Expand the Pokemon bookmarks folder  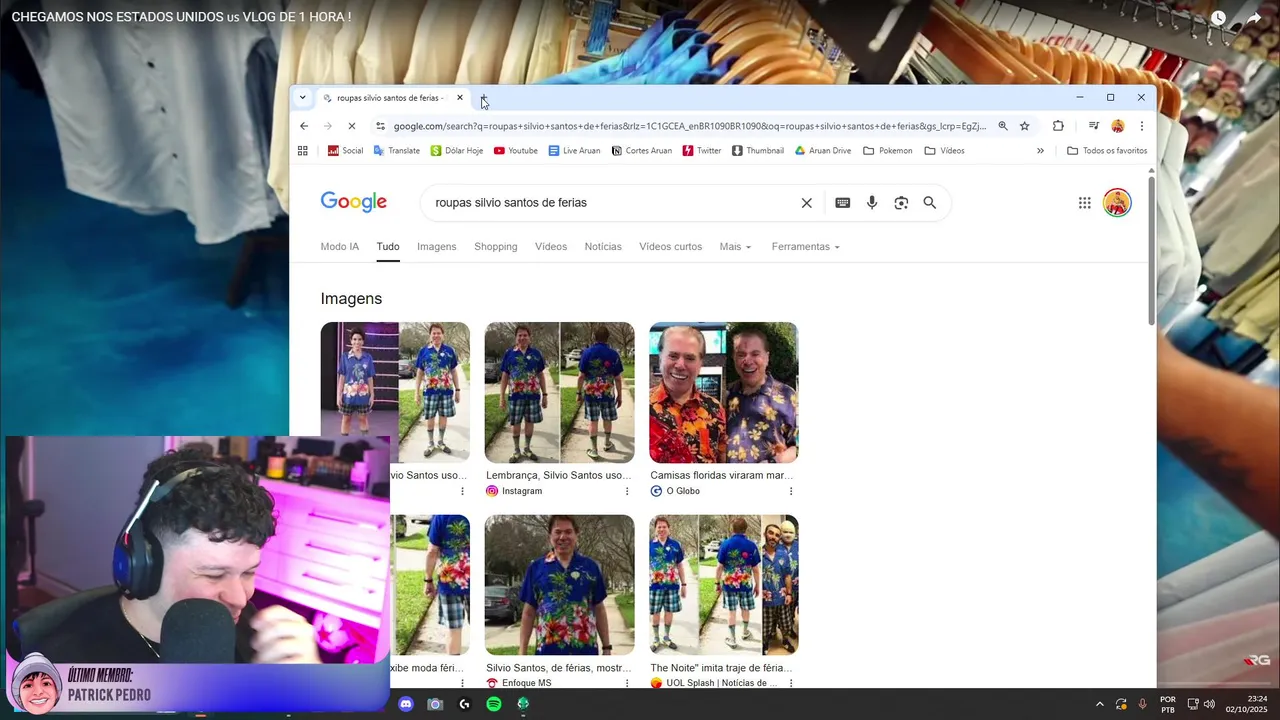pos(888,151)
